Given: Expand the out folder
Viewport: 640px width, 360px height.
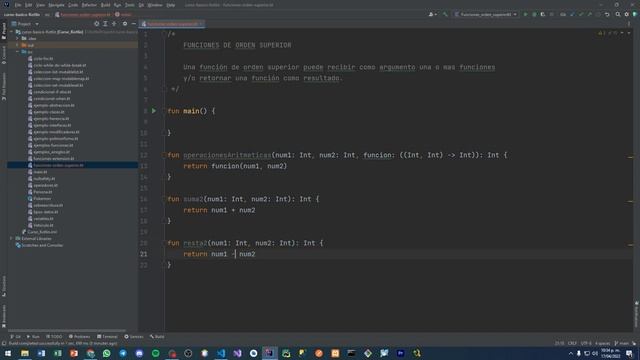Looking at the screenshot, I should click(x=18, y=45).
